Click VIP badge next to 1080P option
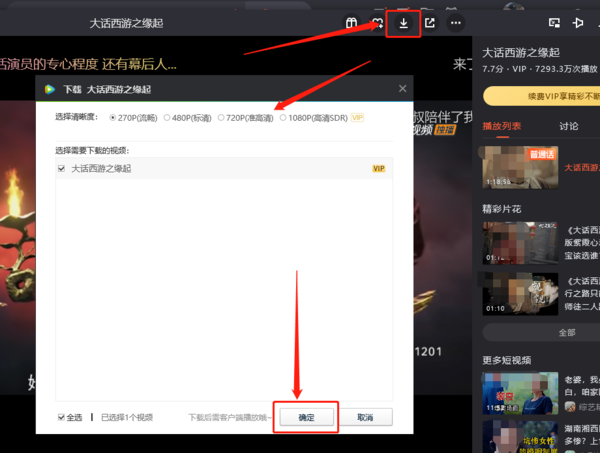Viewport: 600px width, 453px height. pyautogui.click(x=357, y=117)
